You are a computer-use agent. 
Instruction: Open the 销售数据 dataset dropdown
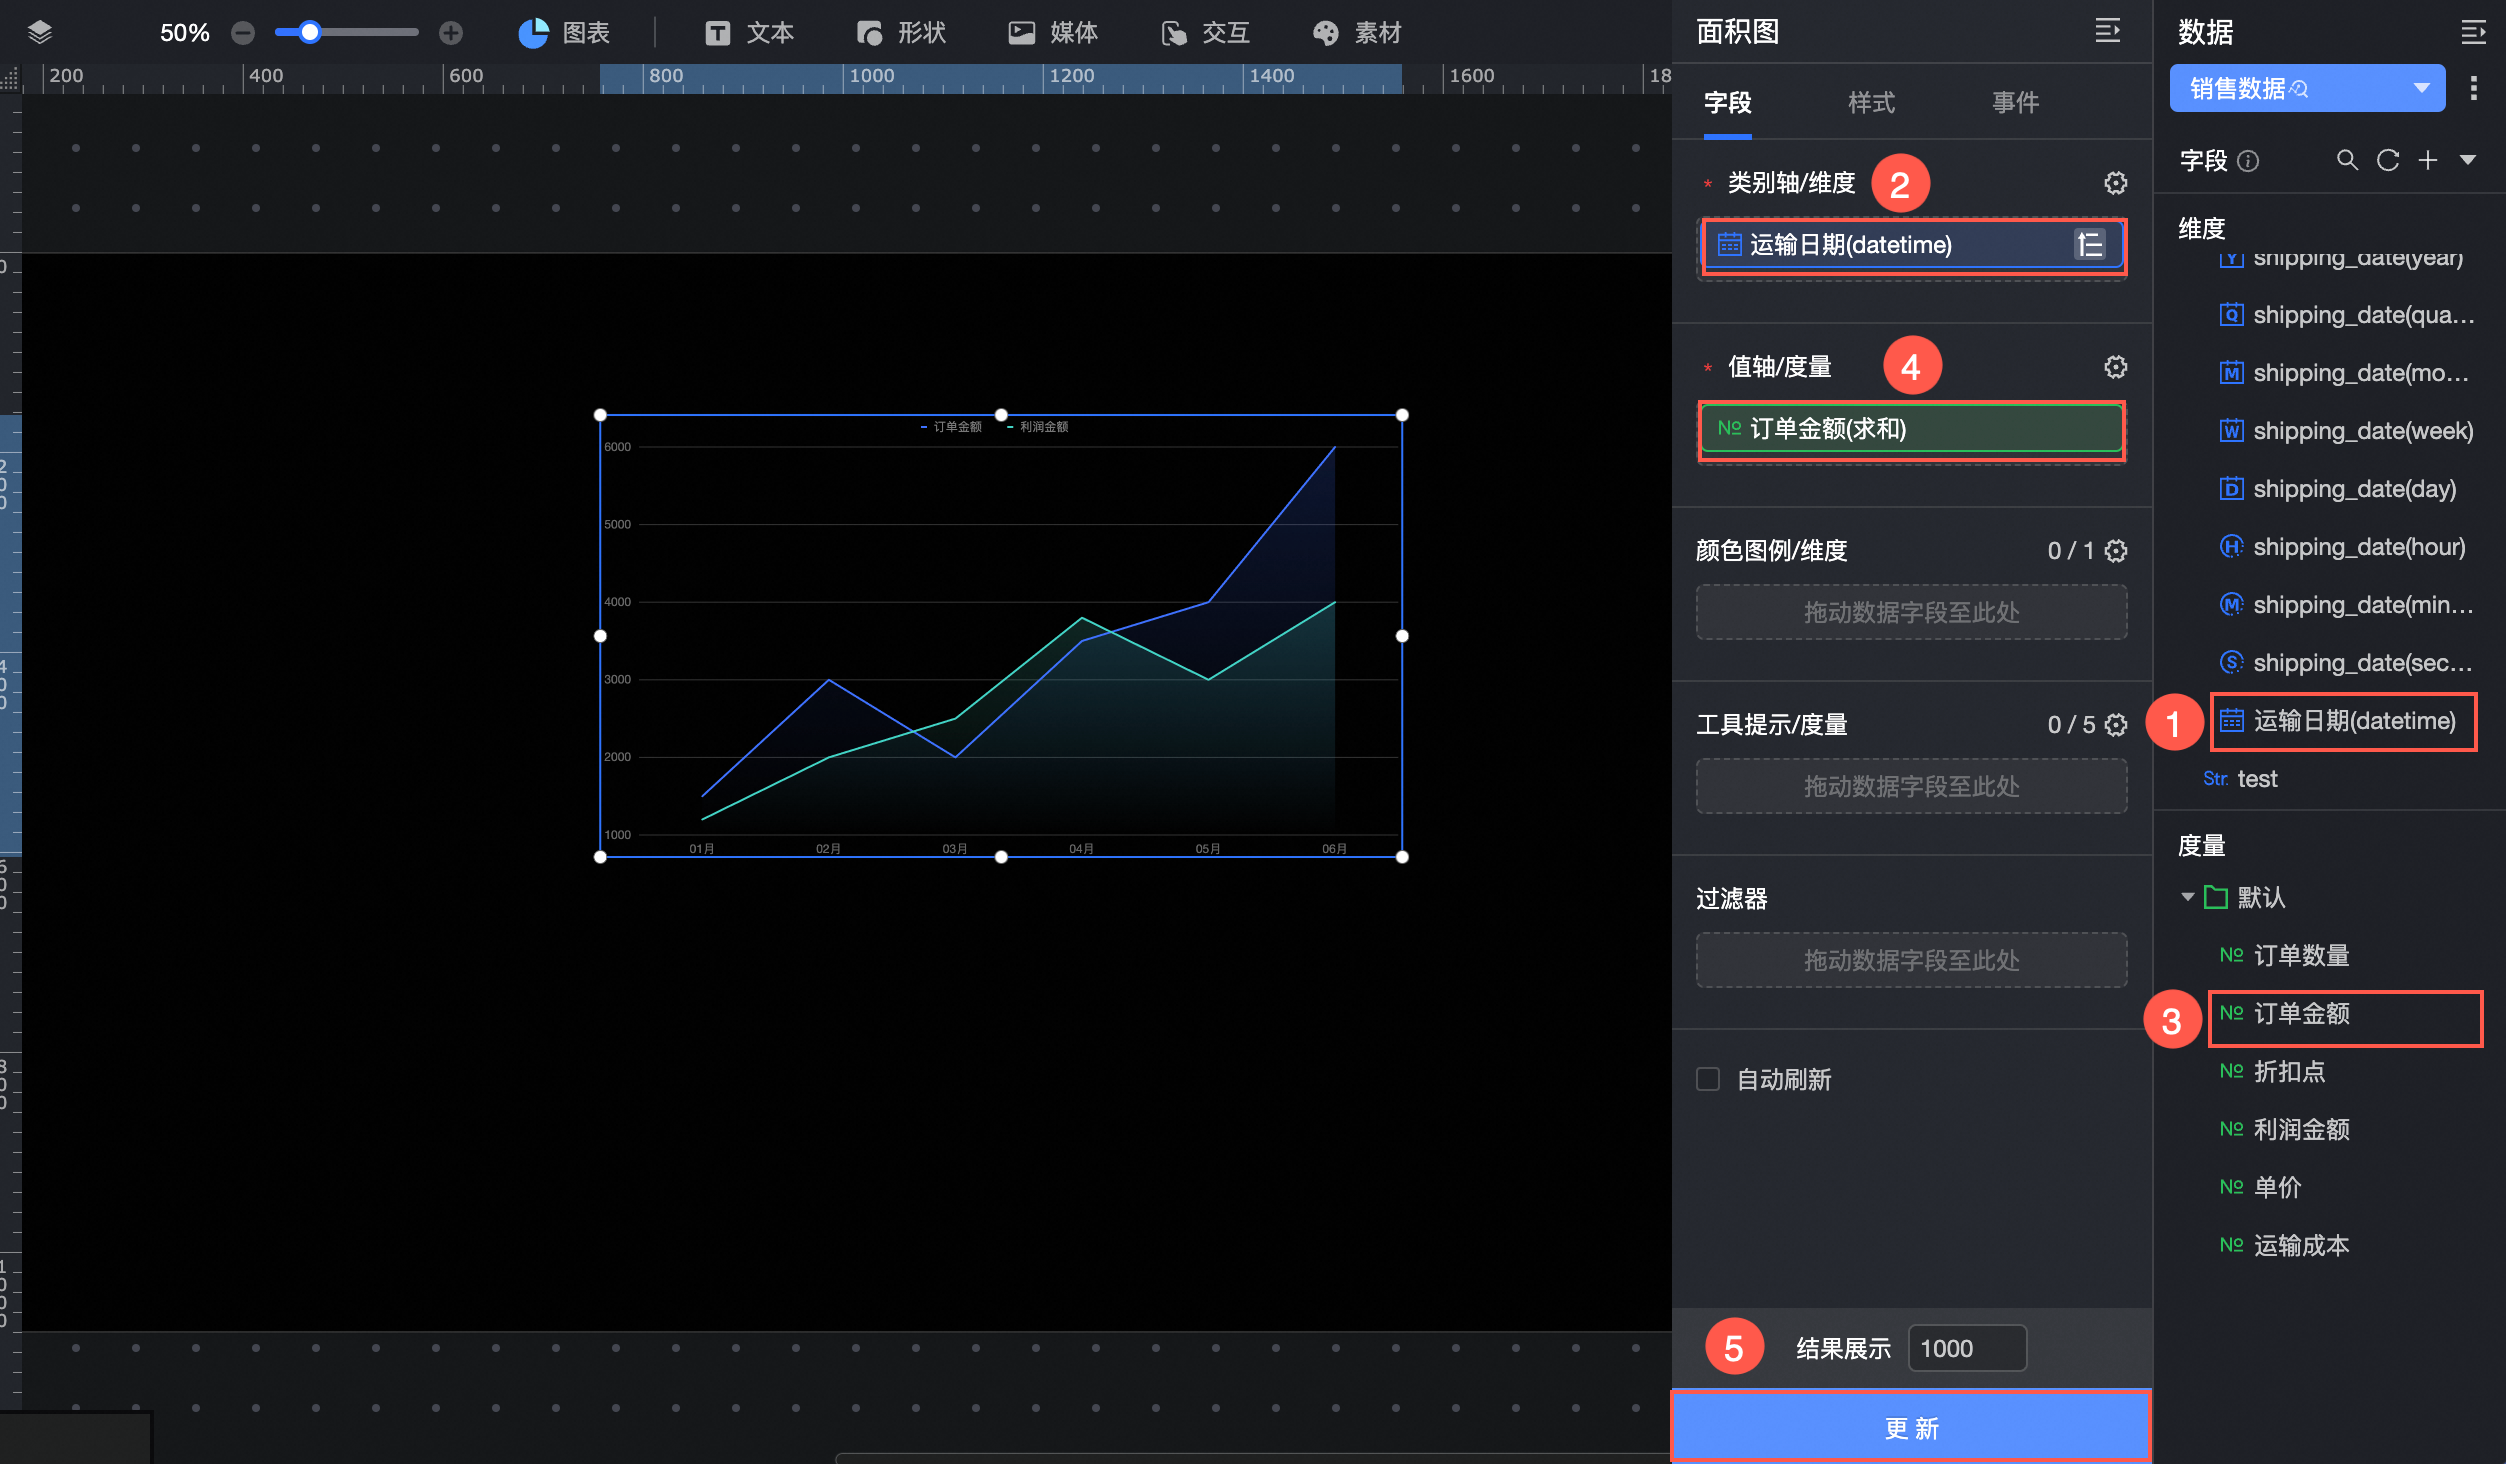tap(2421, 88)
